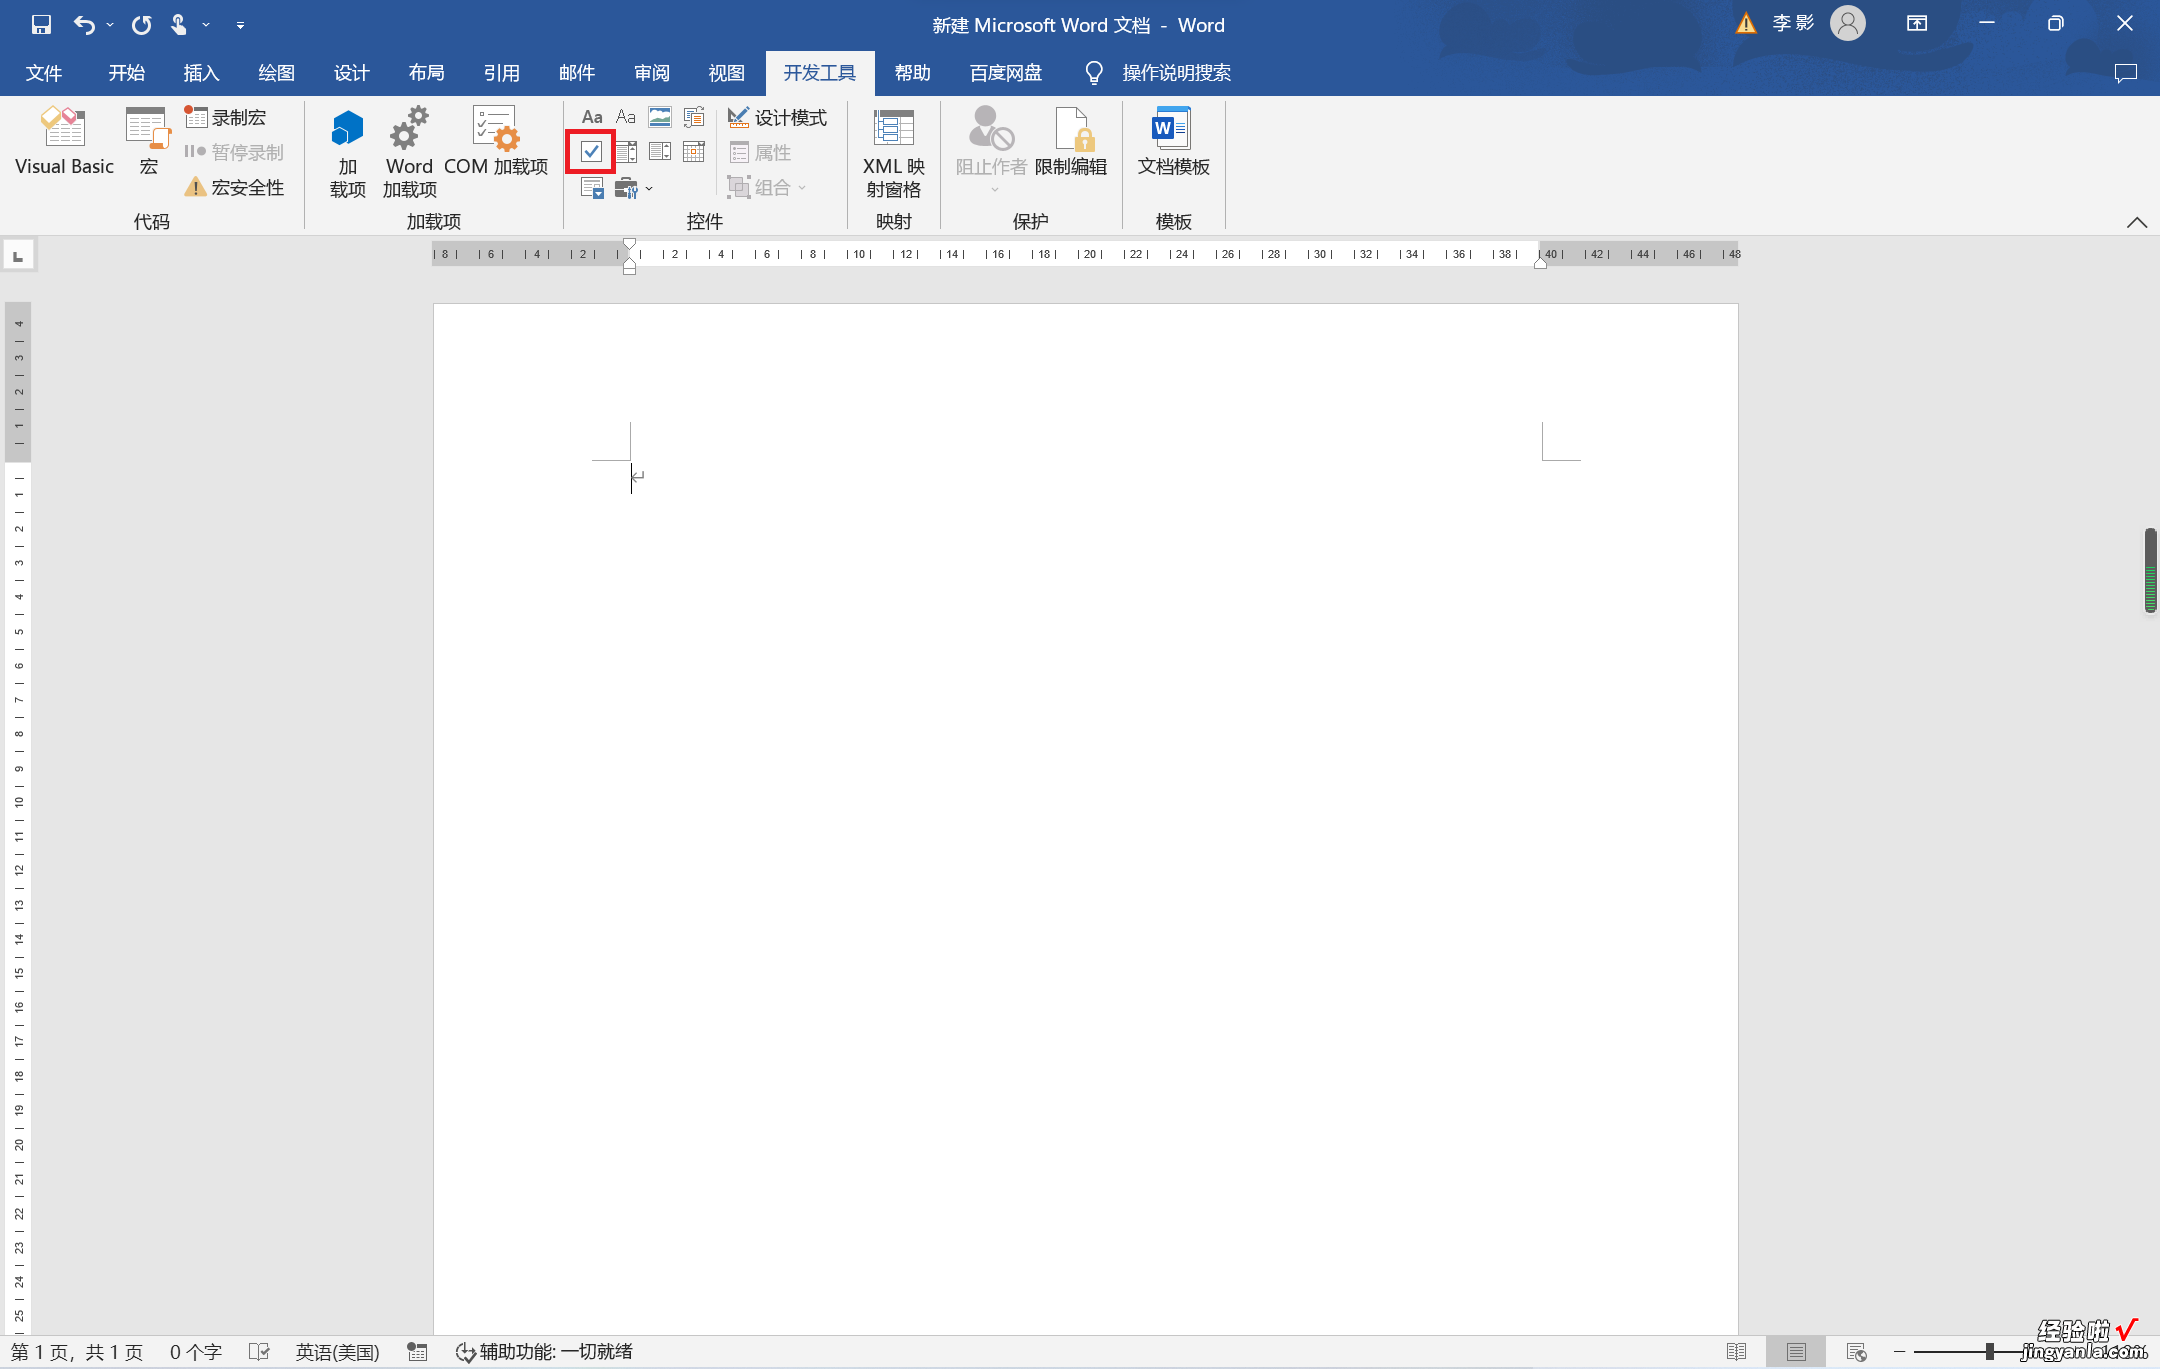Viewport: 2160px width, 1369px height.
Task: Open the Comments pane icon
Action: pyautogui.click(x=2126, y=73)
